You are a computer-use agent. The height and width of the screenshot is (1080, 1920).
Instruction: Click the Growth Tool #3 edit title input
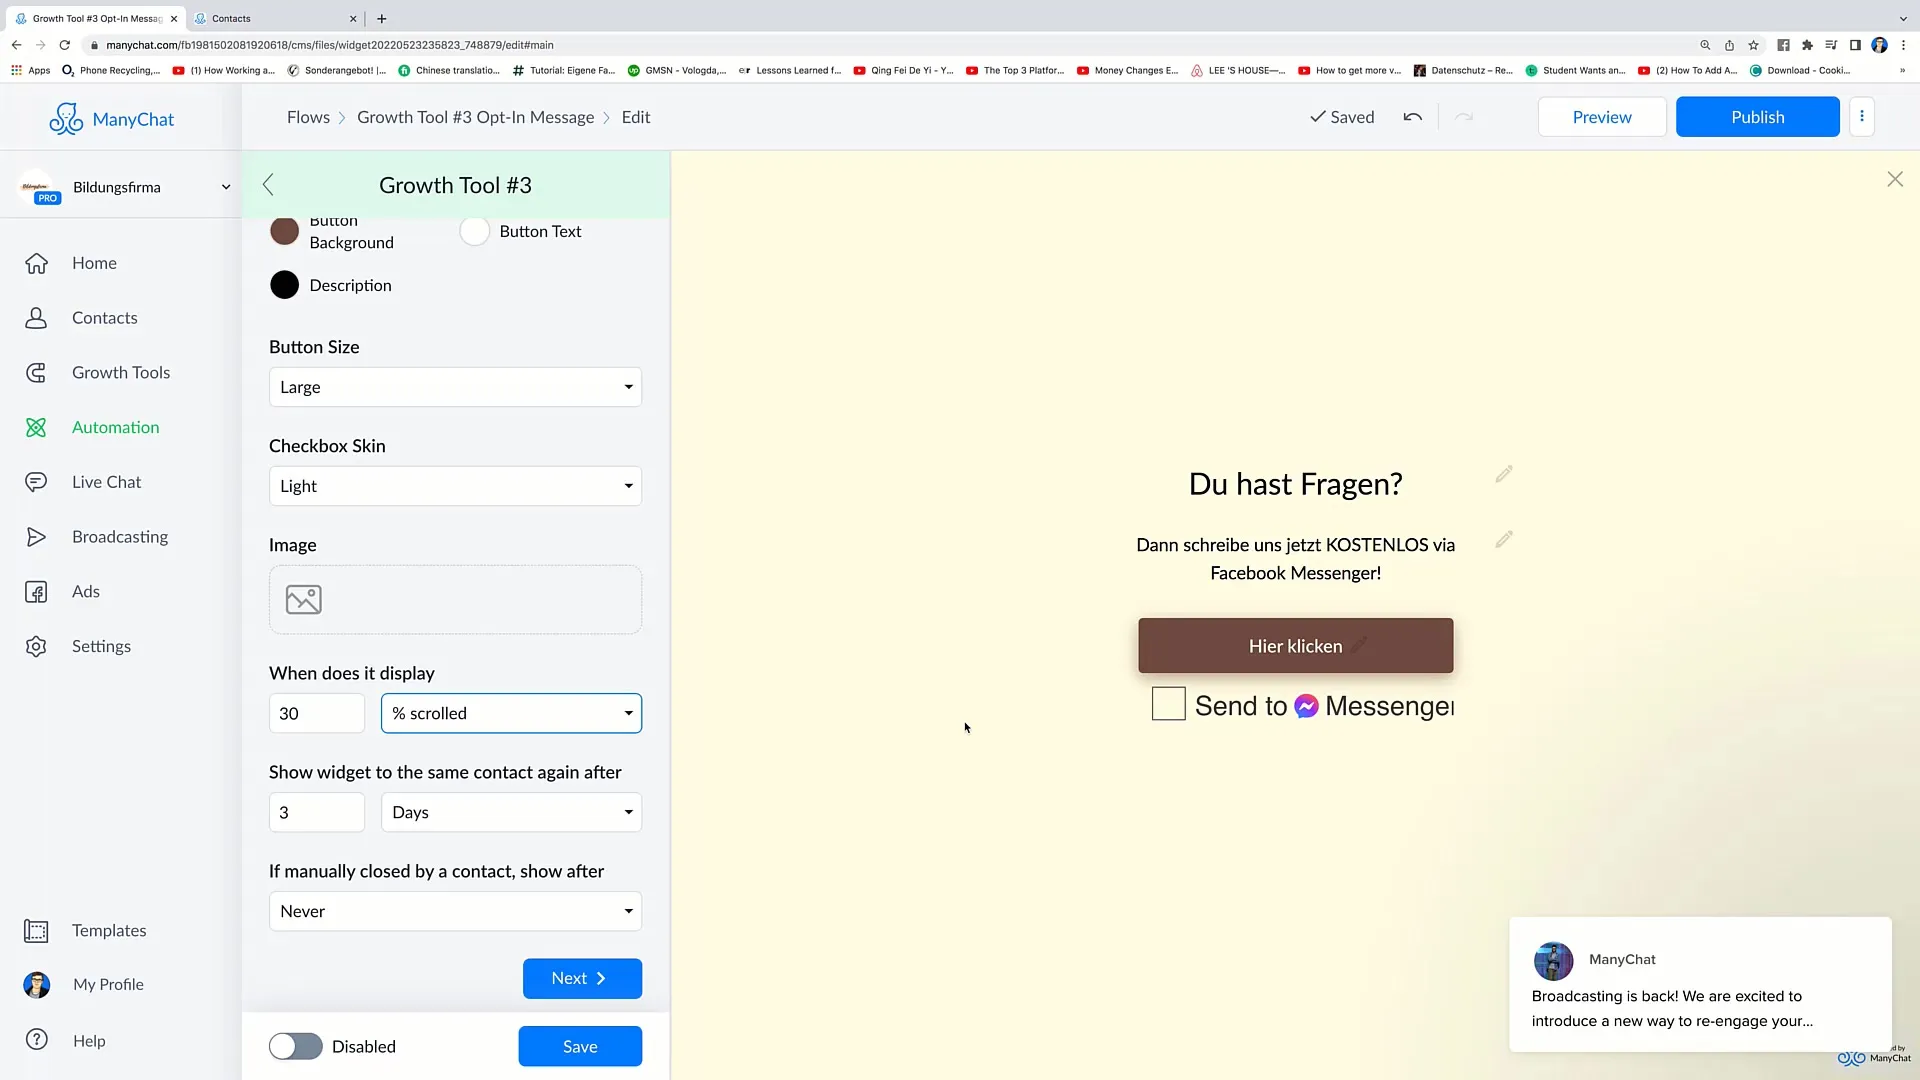(x=456, y=185)
